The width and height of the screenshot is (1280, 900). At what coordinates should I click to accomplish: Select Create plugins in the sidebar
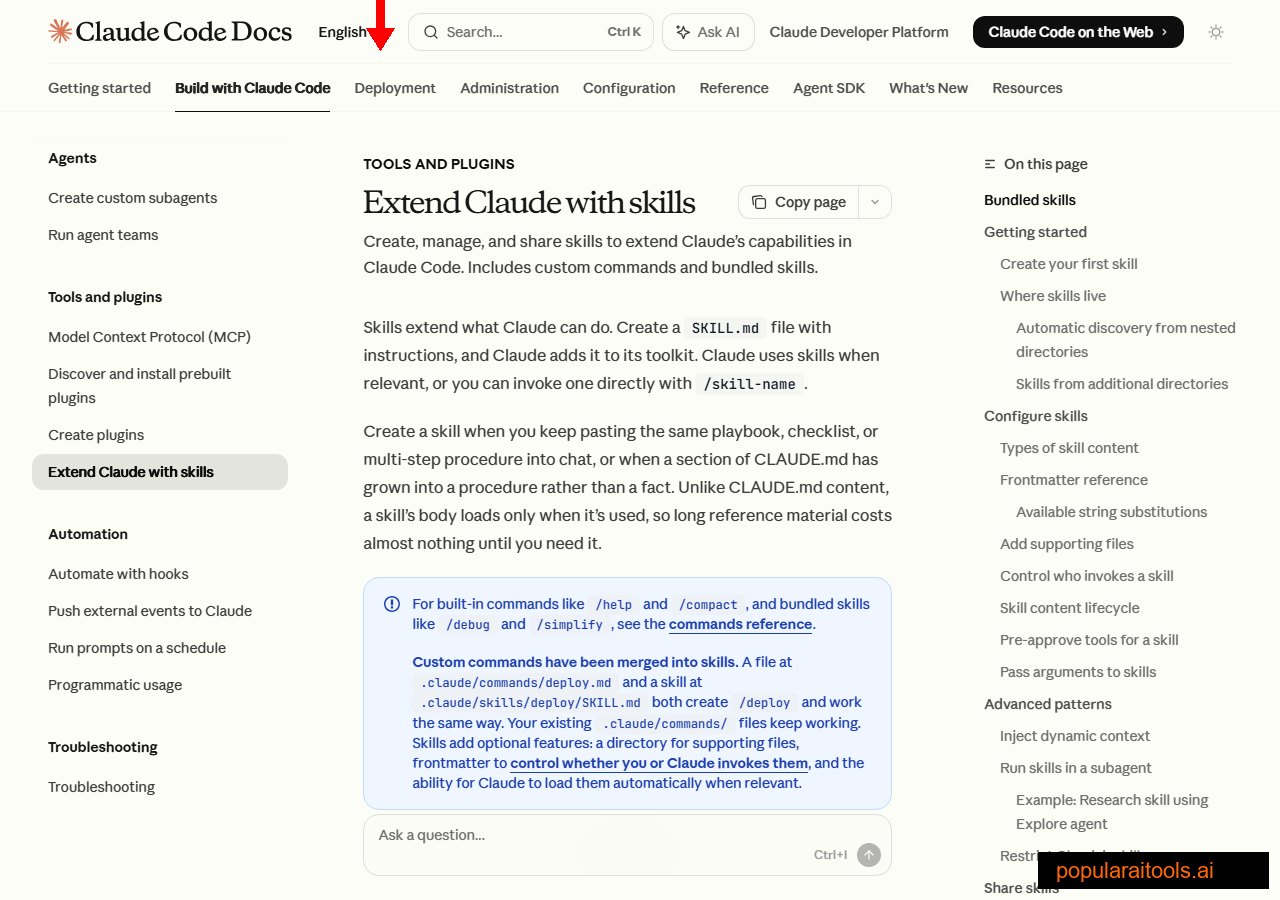point(95,434)
